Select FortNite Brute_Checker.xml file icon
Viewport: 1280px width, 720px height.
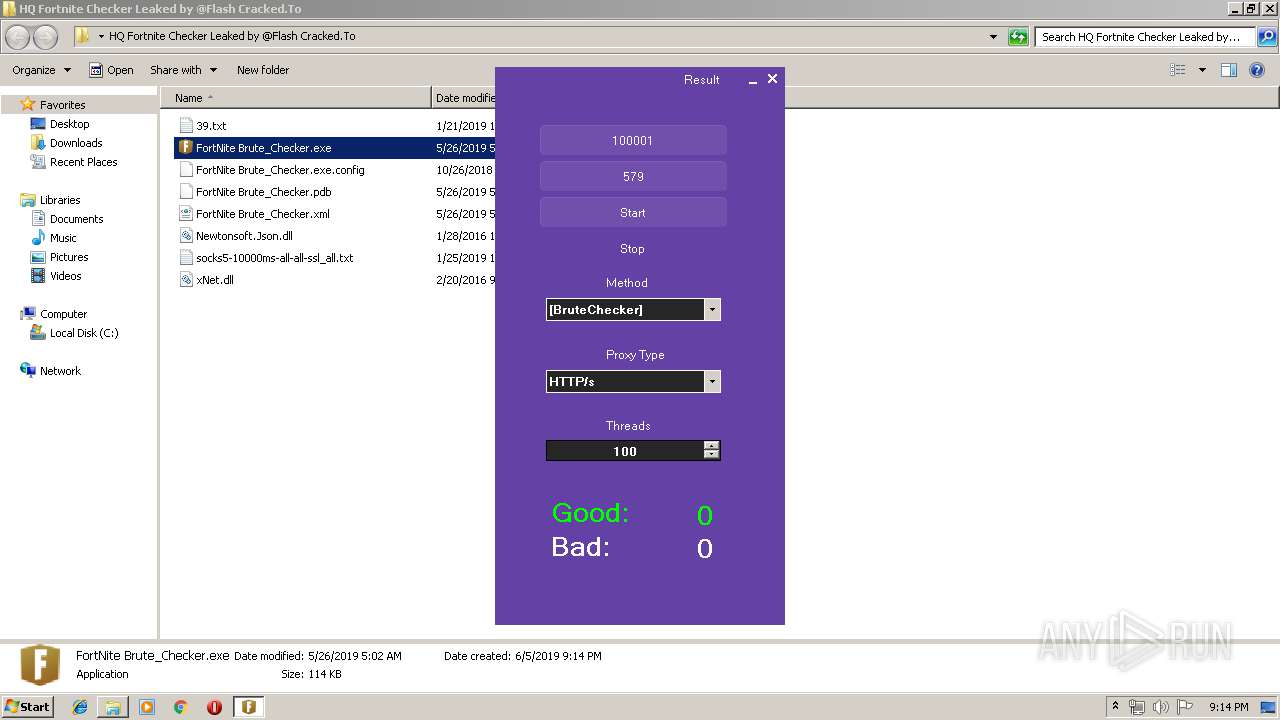pyautogui.click(x=185, y=214)
